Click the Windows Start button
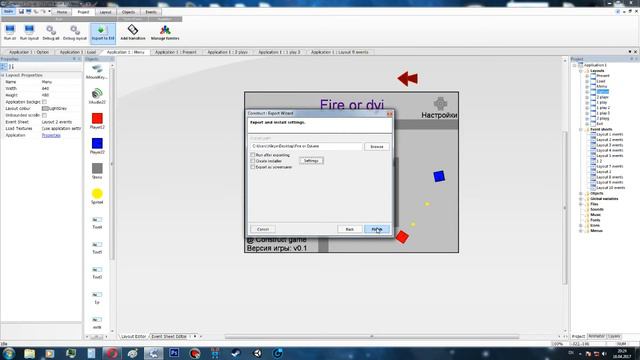640x360 pixels. 8,353
